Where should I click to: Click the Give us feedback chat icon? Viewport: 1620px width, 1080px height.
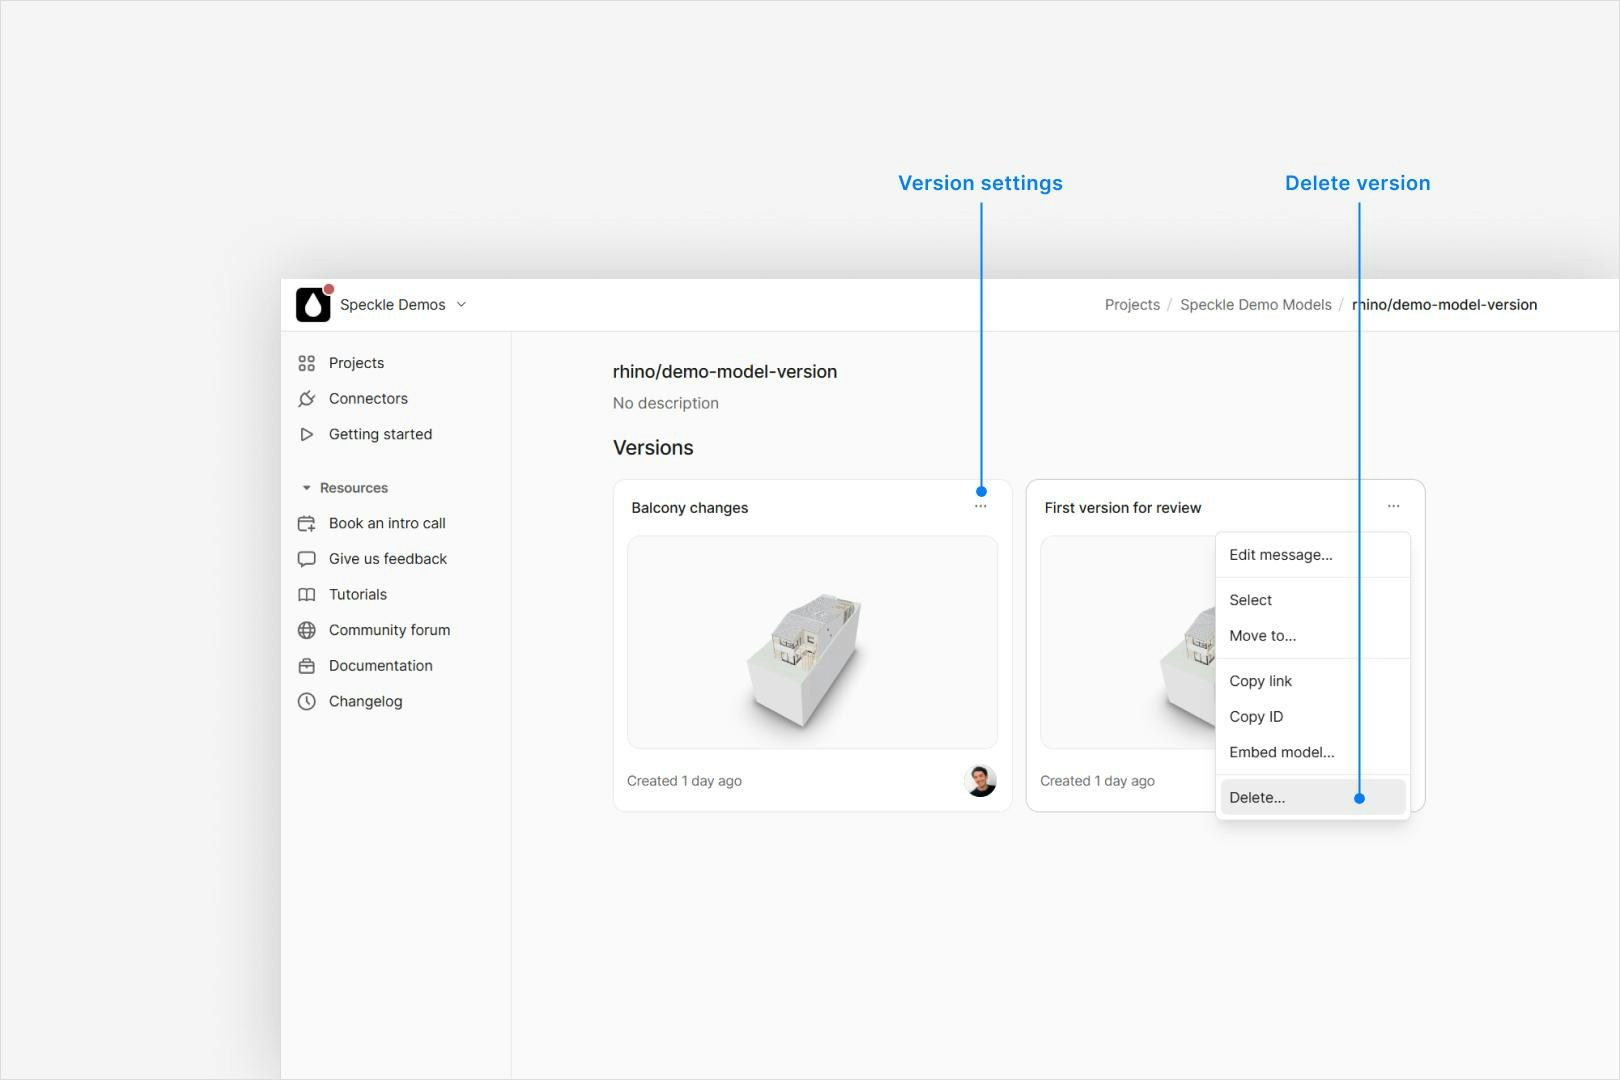coord(307,559)
